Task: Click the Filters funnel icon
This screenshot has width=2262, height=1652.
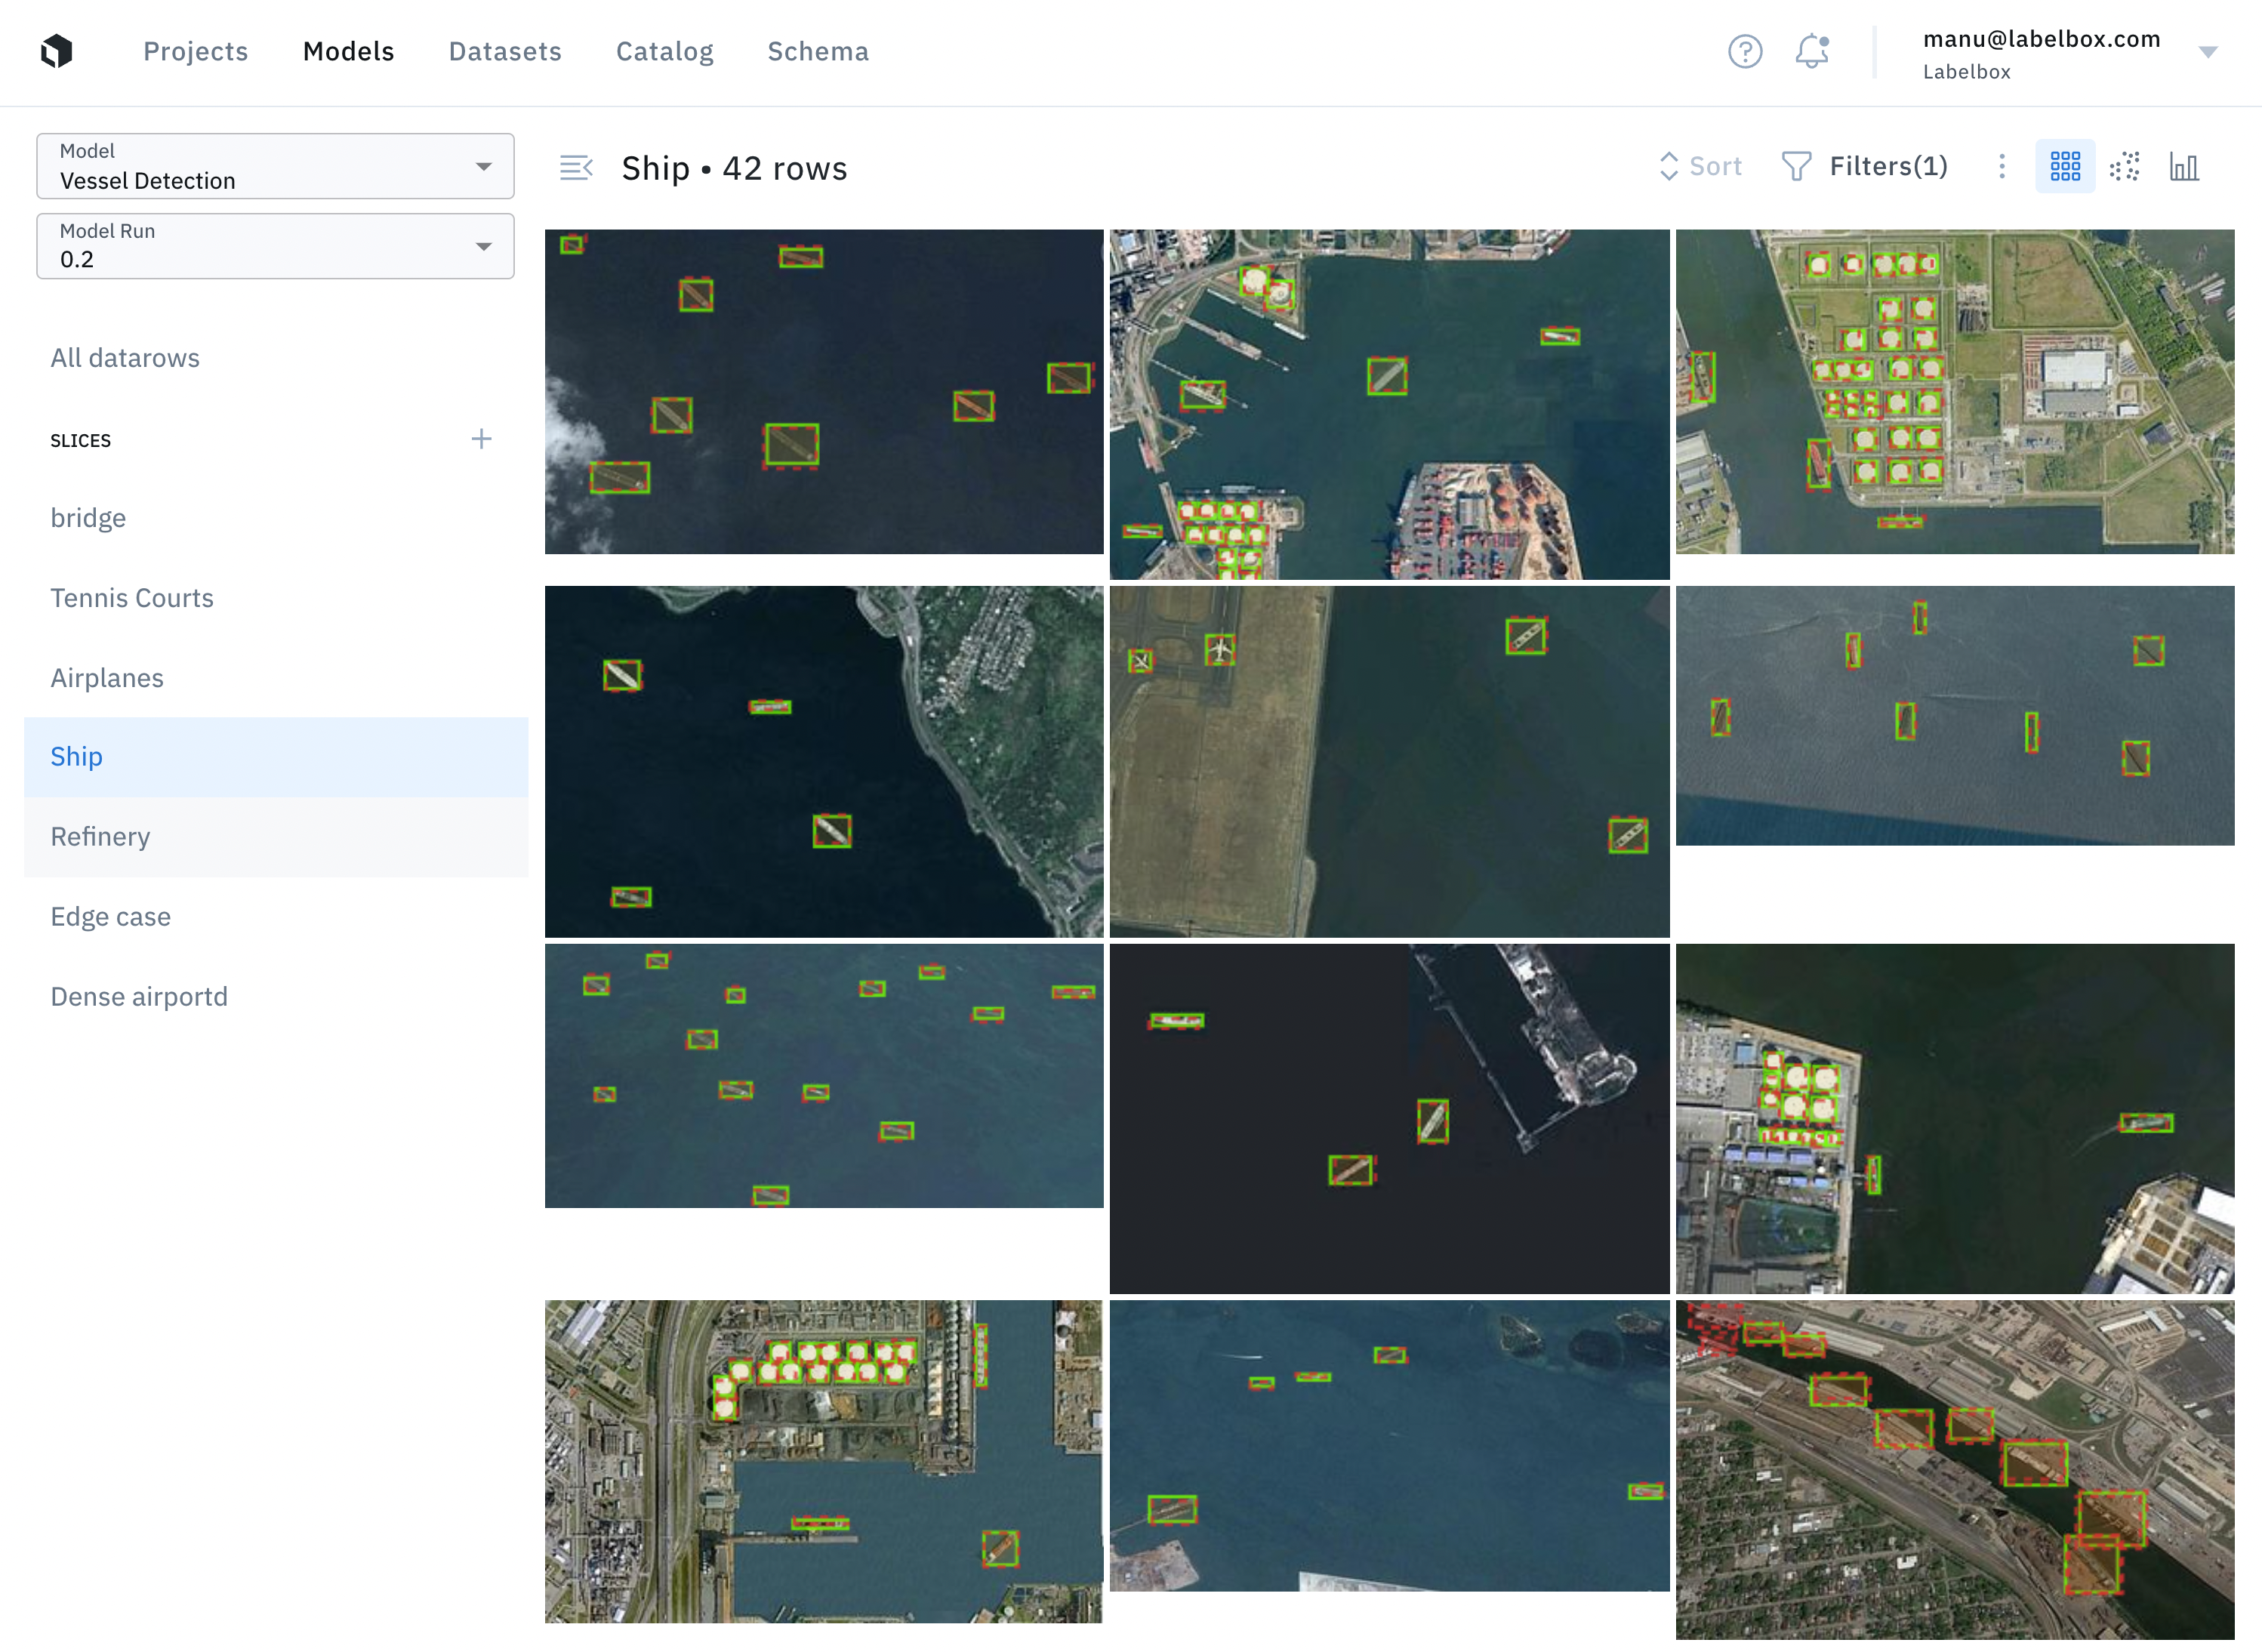Action: 1796,166
